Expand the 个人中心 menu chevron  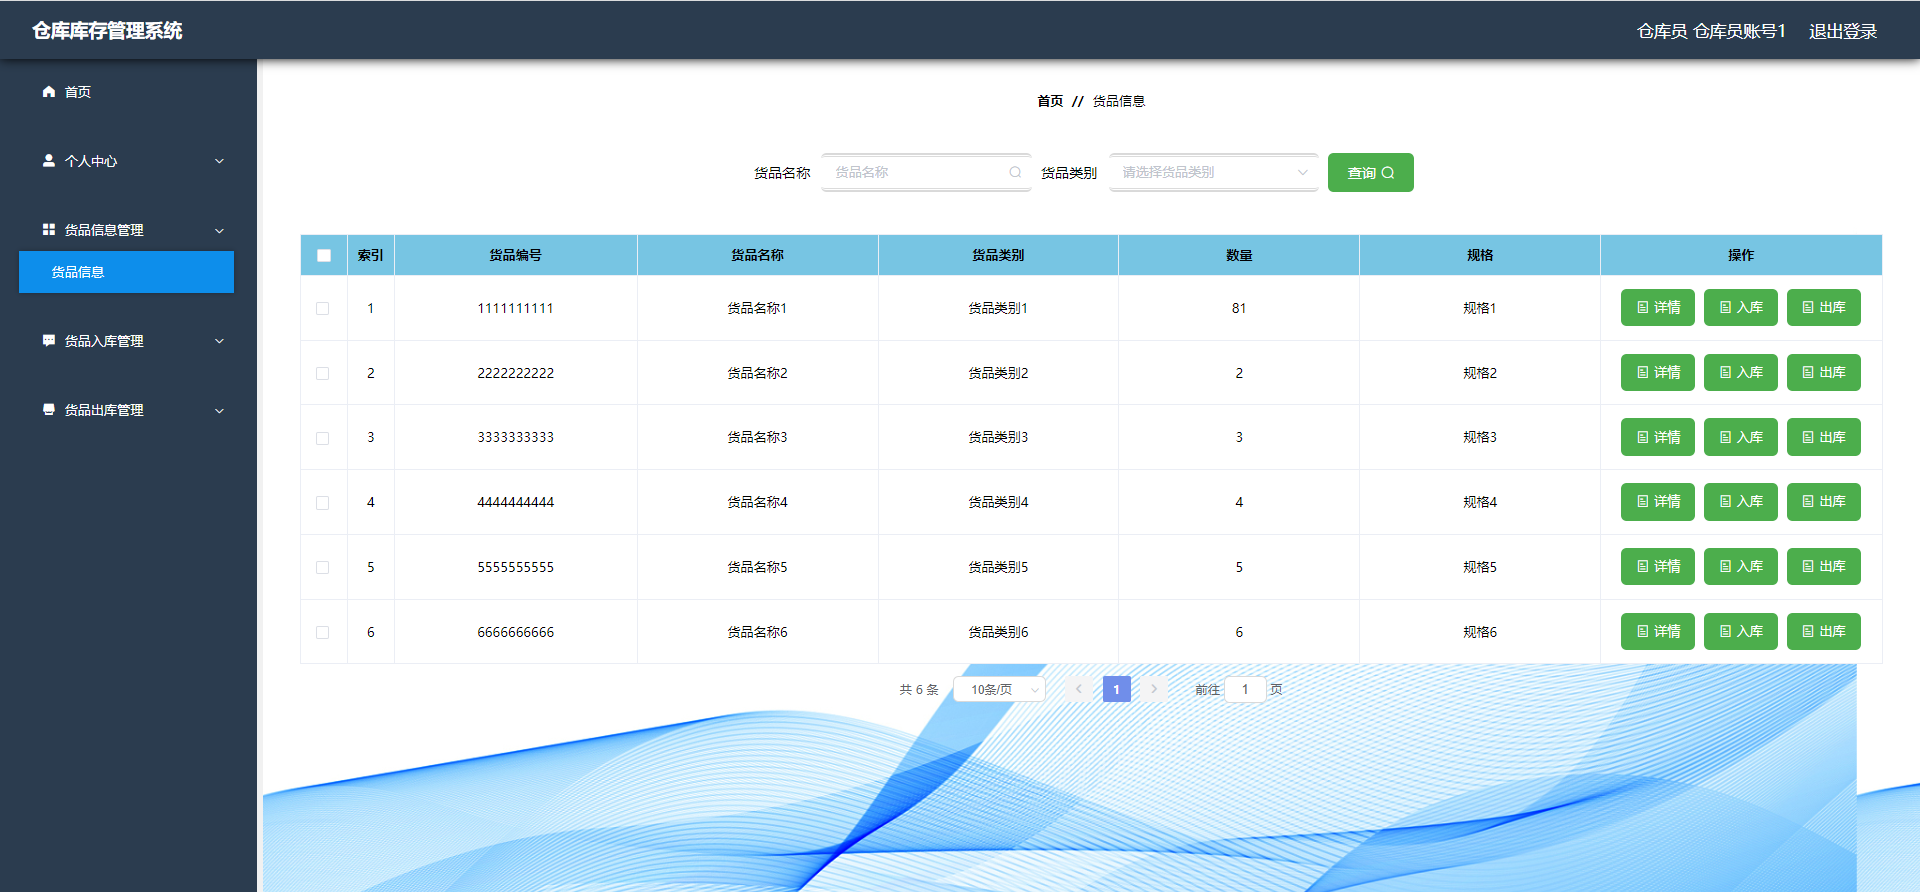point(219,161)
